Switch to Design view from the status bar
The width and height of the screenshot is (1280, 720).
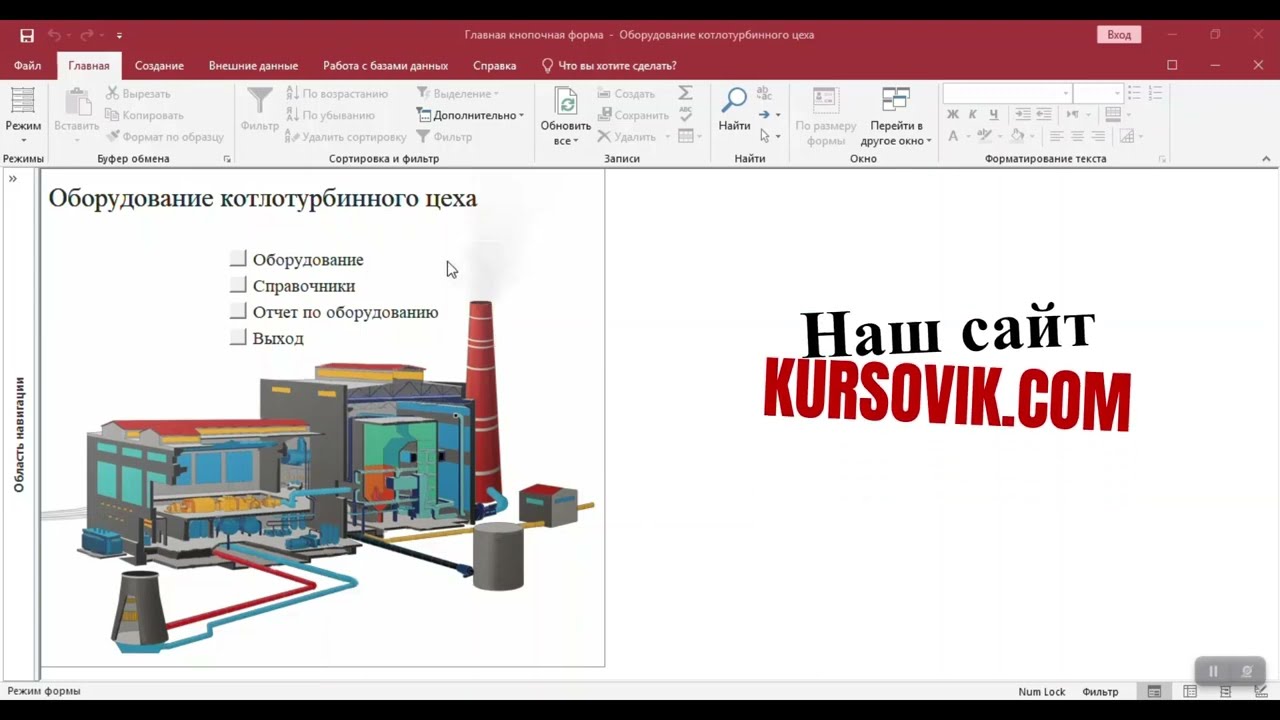tap(1261, 691)
